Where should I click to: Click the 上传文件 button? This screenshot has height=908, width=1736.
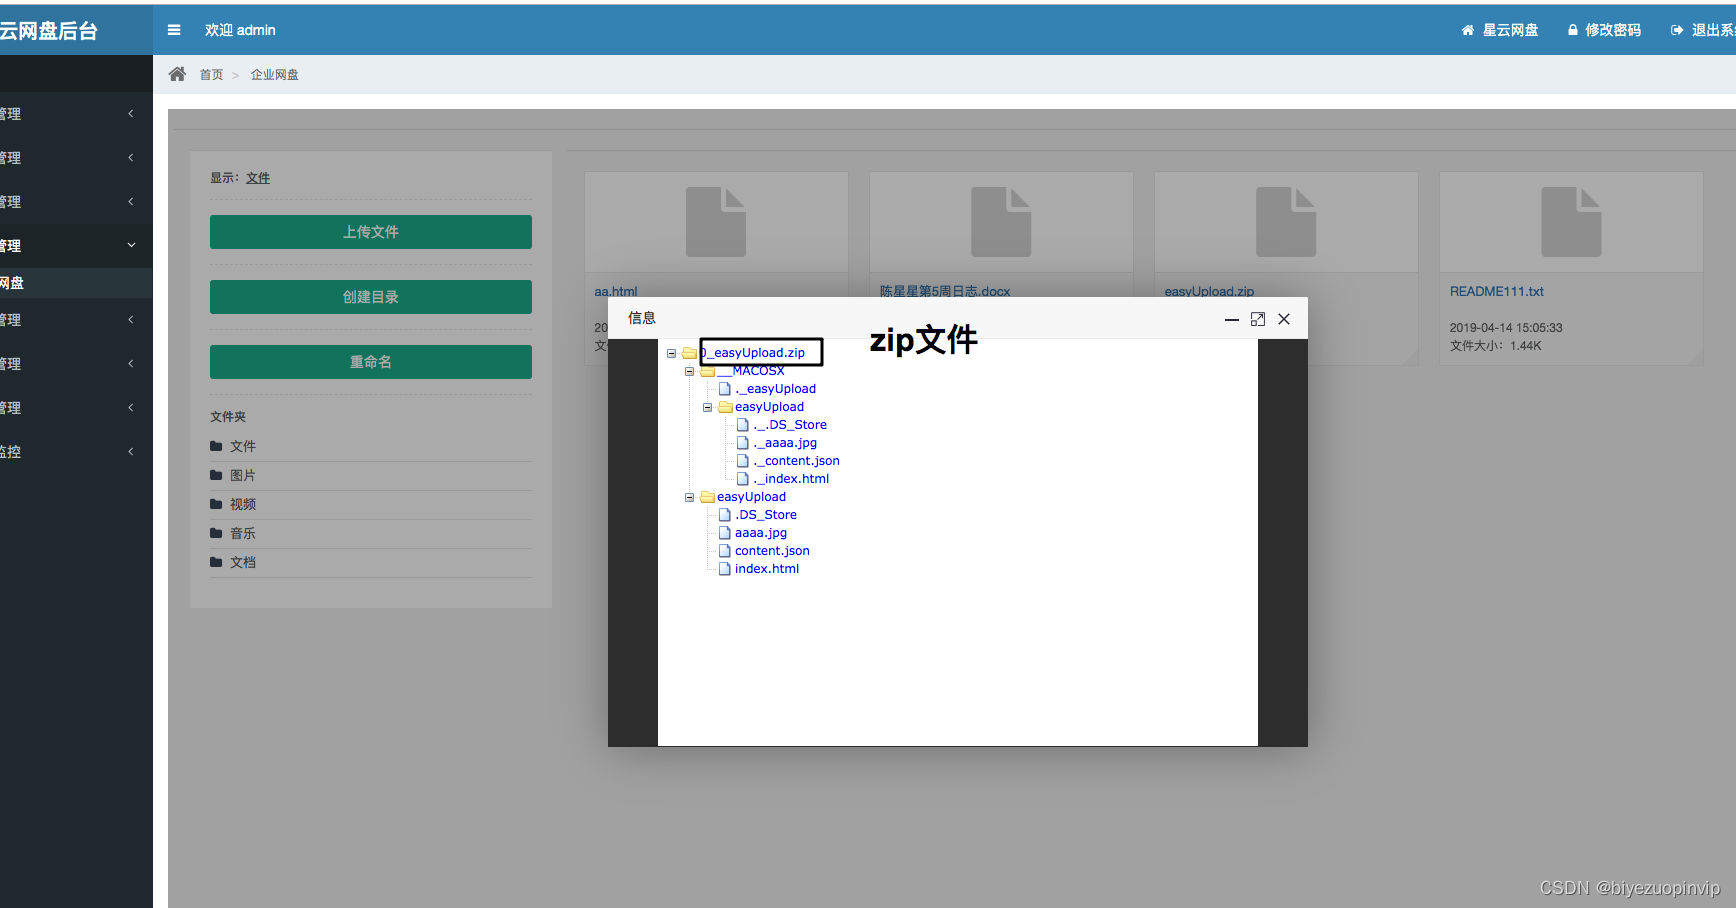tap(371, 232)
